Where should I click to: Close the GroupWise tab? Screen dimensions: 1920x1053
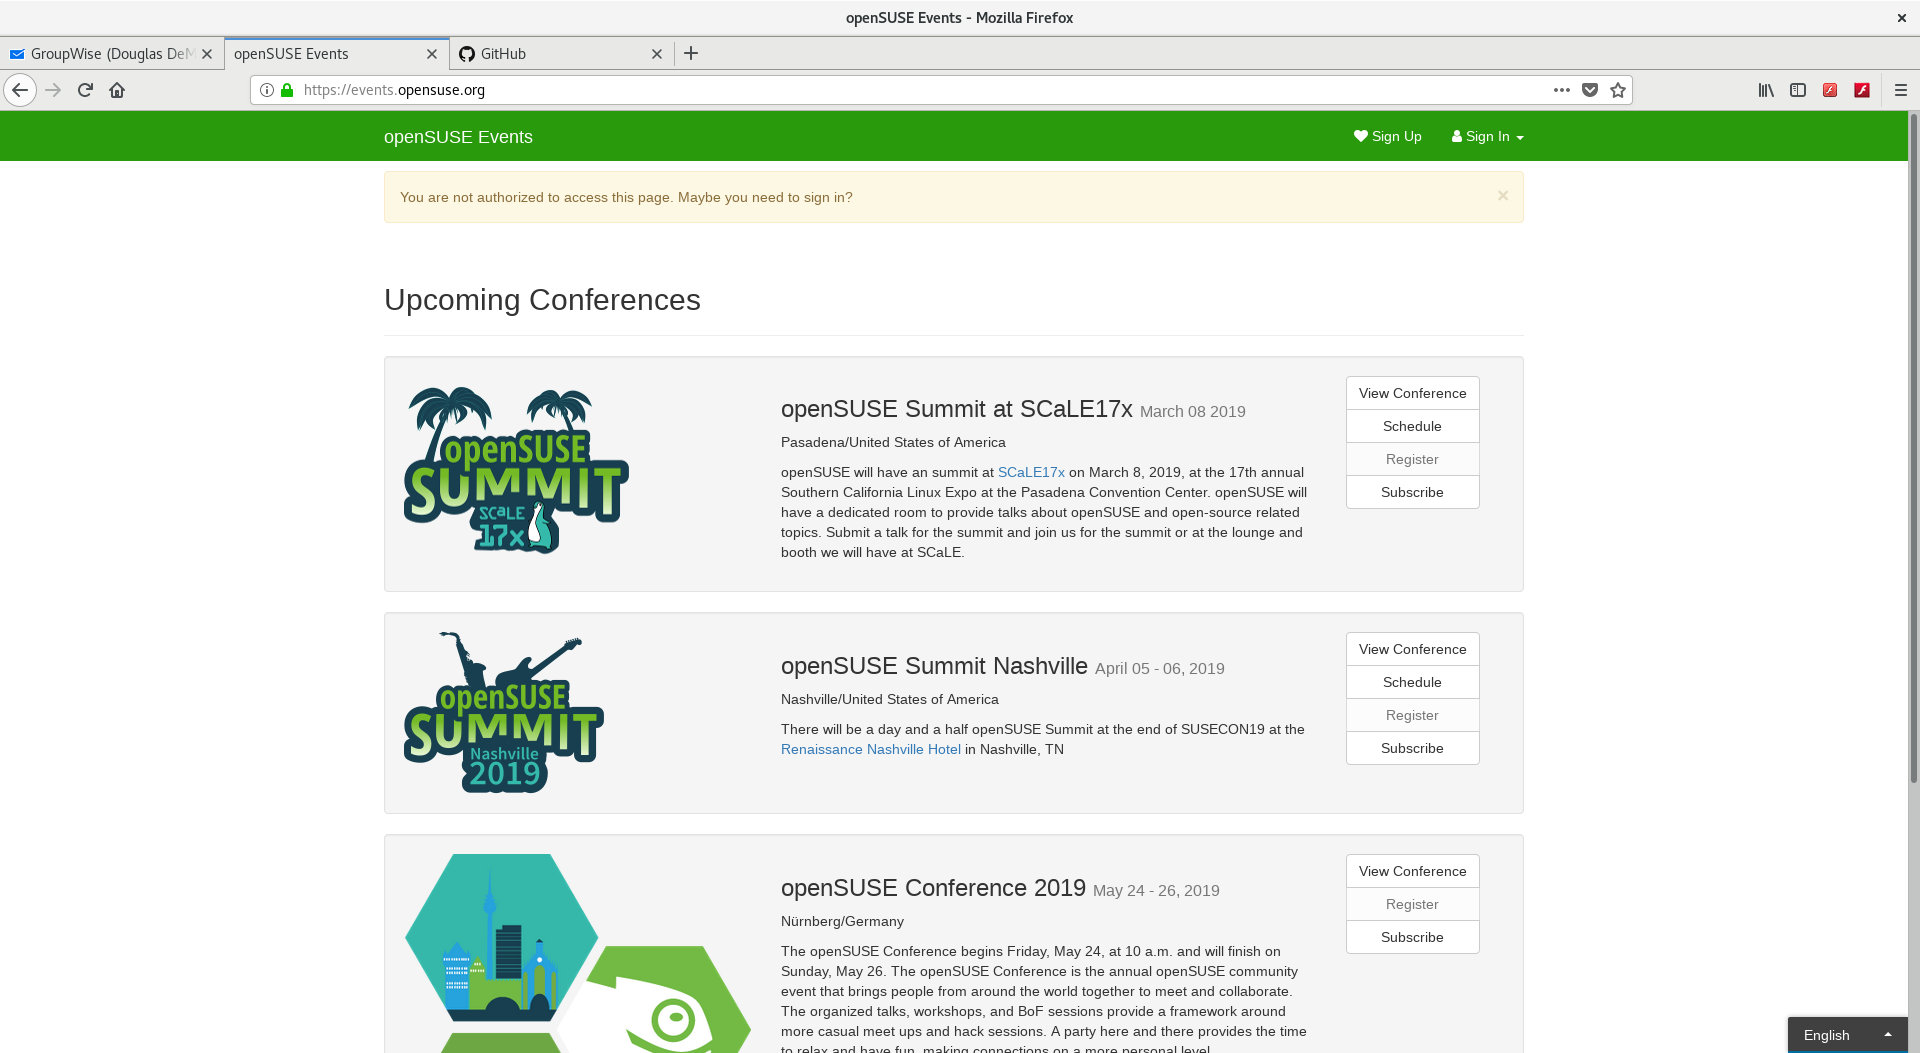[x=207, y=54]
